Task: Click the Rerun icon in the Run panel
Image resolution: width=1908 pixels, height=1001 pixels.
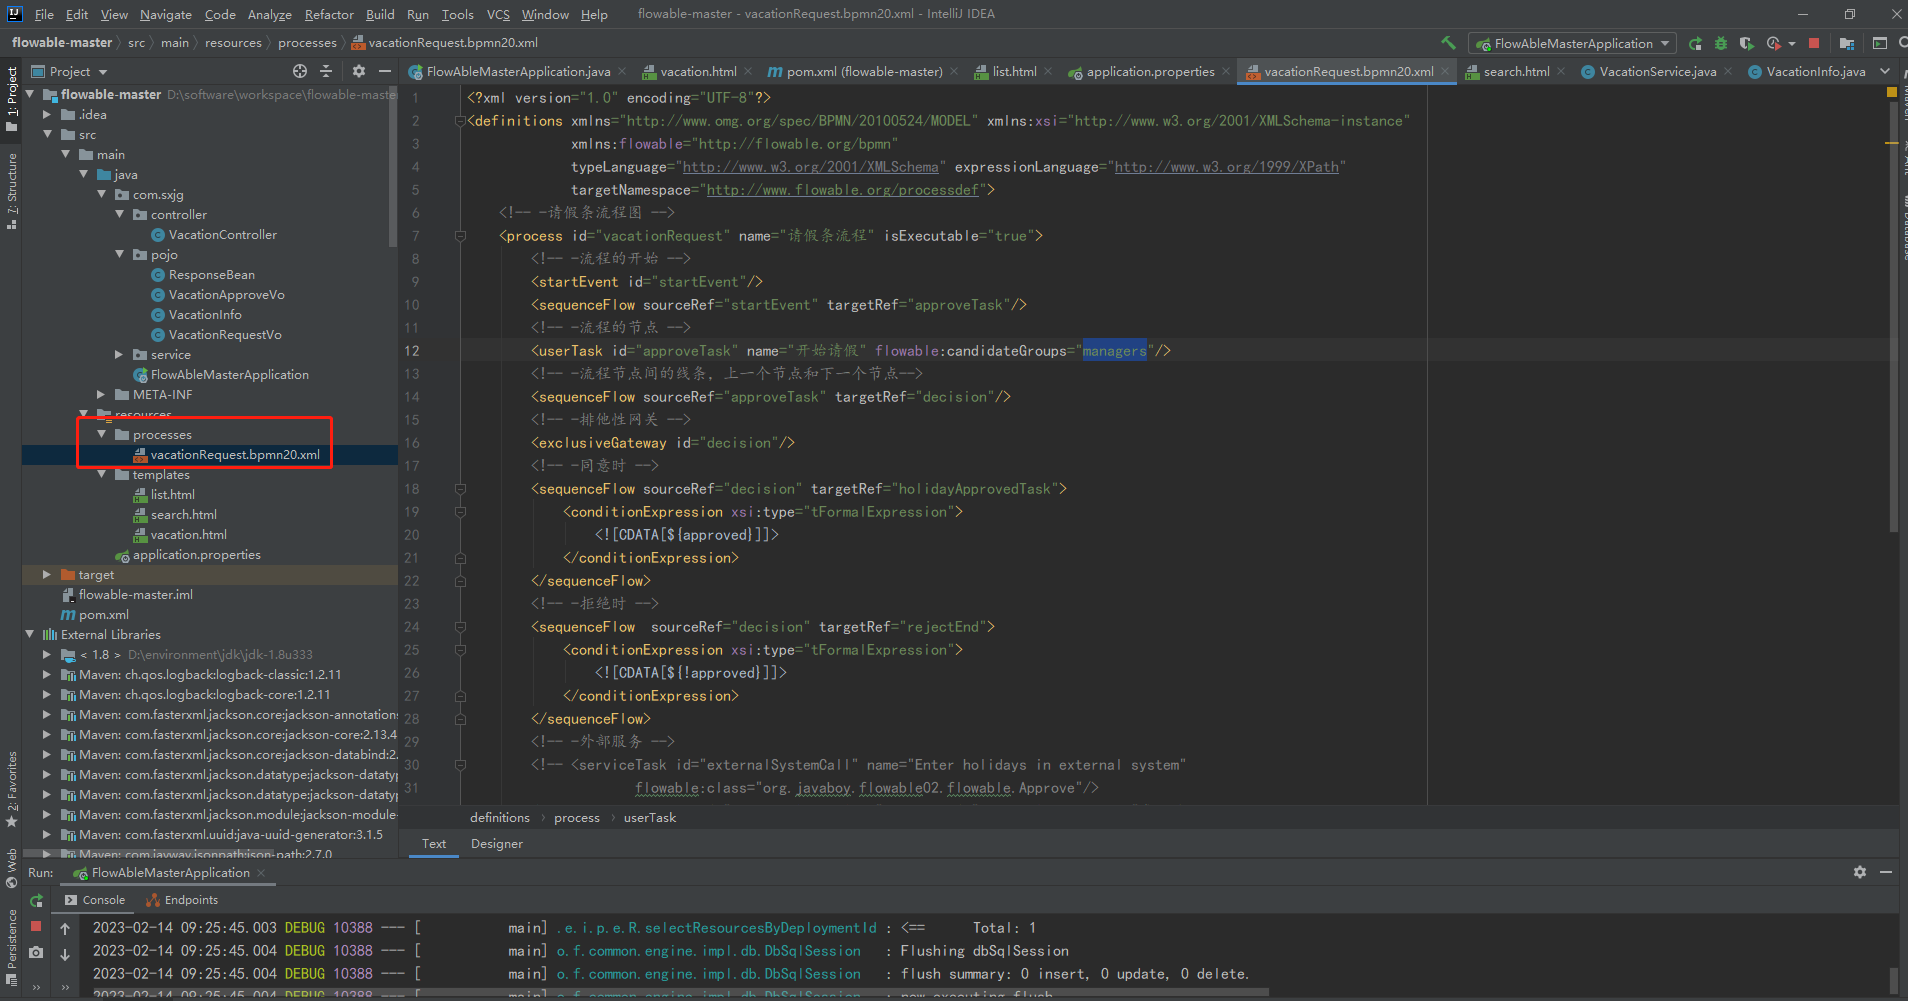Action: tap(36, 901)
